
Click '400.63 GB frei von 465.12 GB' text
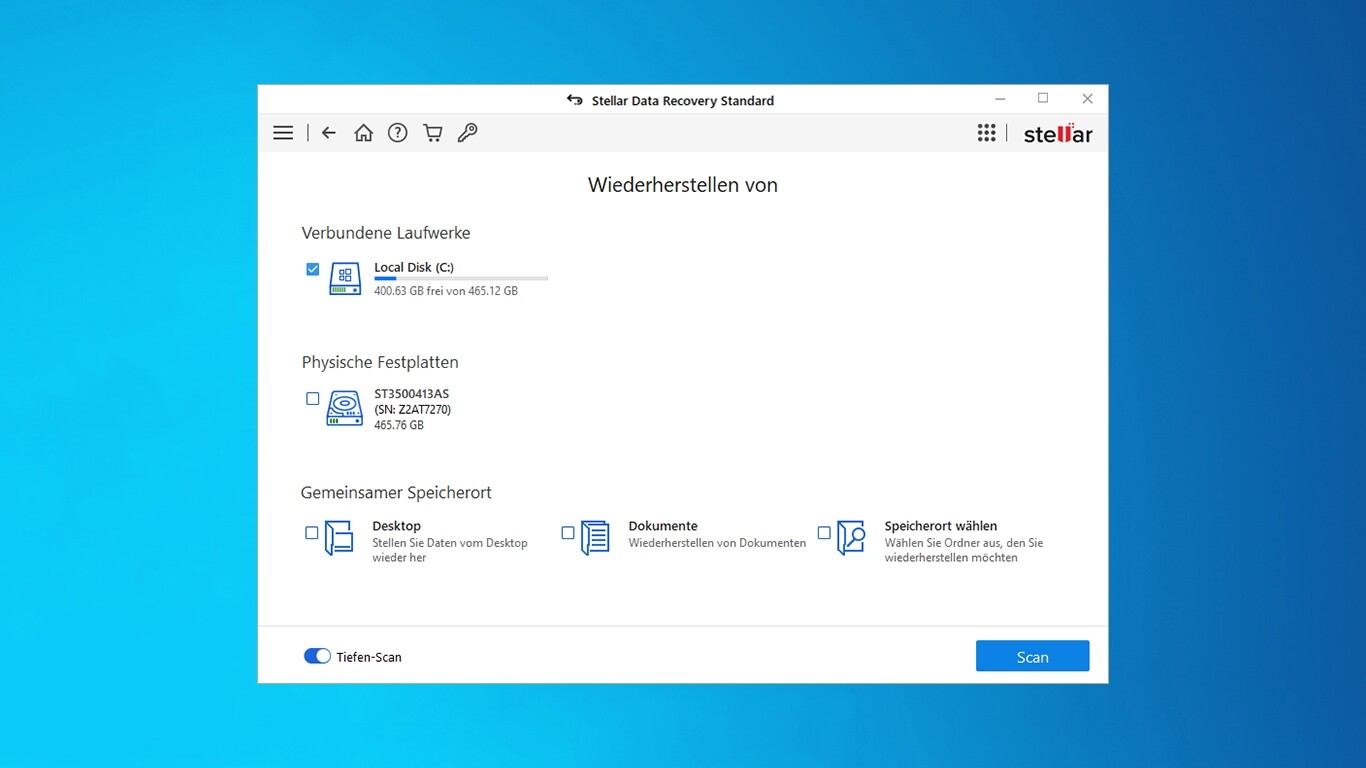point(446,291)
